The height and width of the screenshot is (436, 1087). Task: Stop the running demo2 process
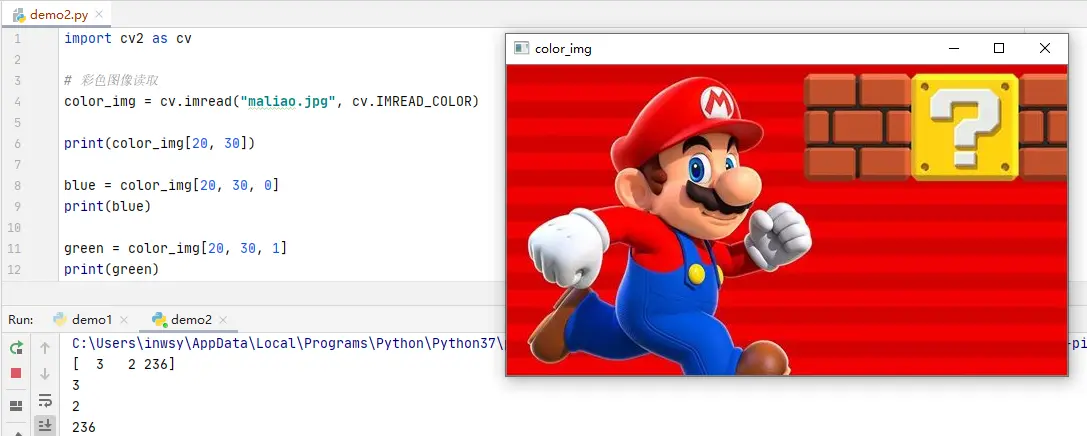[x=16, y=374]
